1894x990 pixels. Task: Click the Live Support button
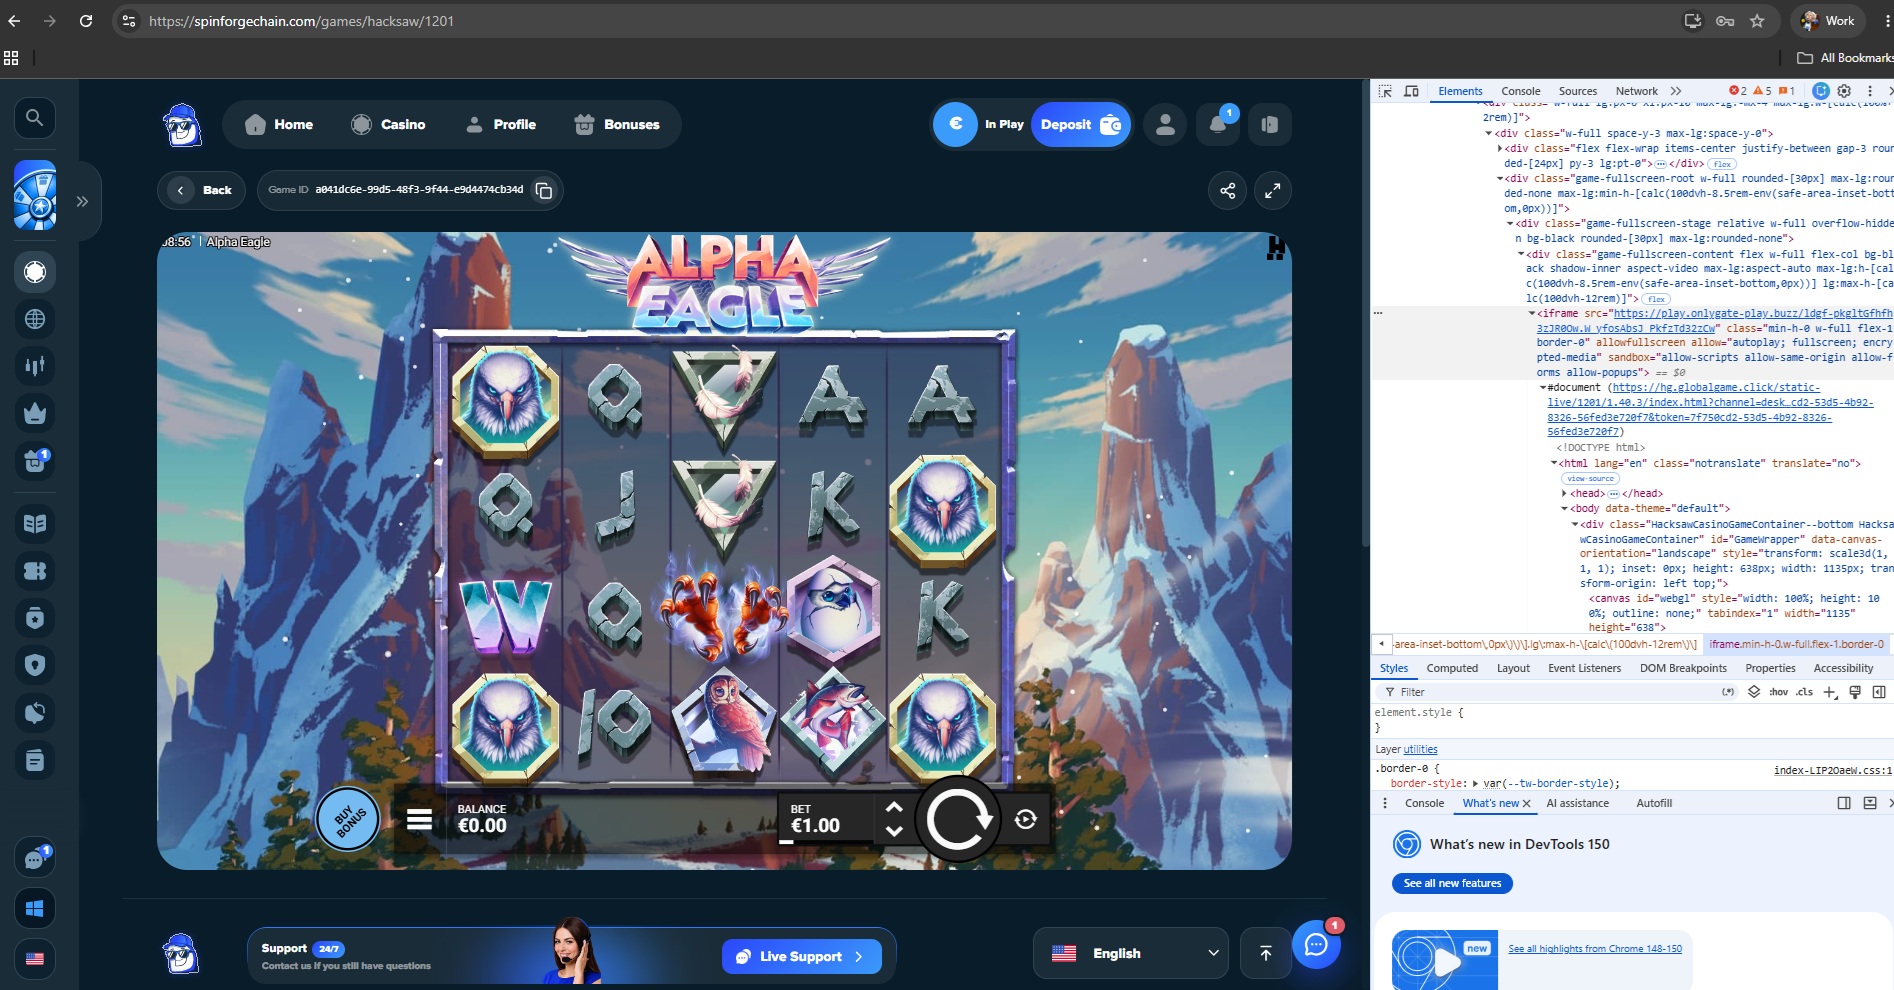pyautogui.click(x=801, y=956)
